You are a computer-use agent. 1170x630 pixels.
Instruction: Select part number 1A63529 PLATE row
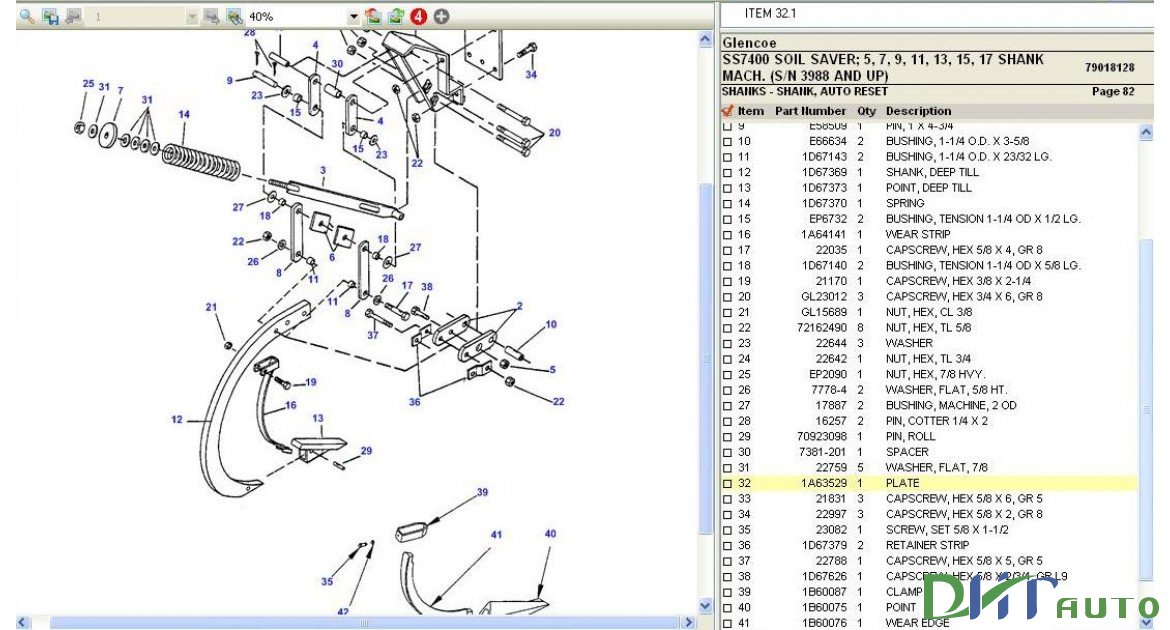point(929,484)
